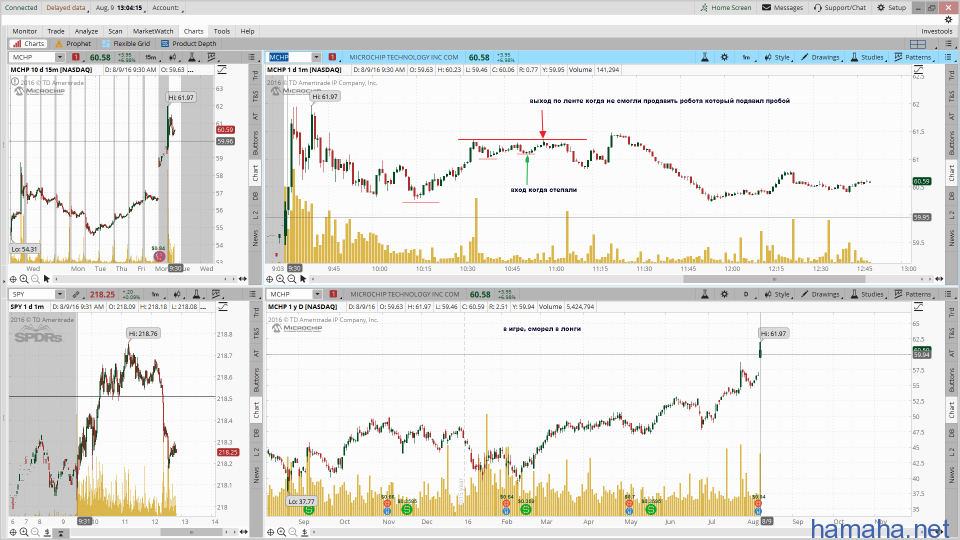Open chart settings gear on MCHP 1m chart
This screenshot has height=540, width=960.
[724, 58]
